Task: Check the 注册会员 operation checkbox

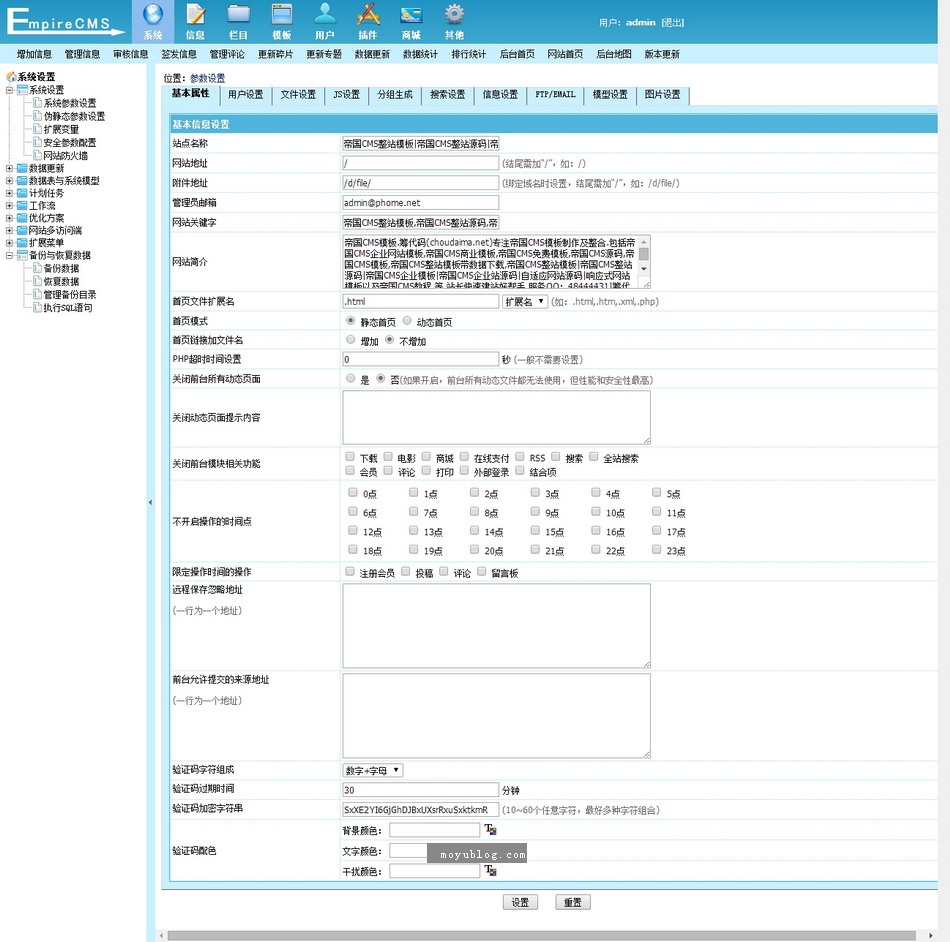Action: [x=350, y=571]
